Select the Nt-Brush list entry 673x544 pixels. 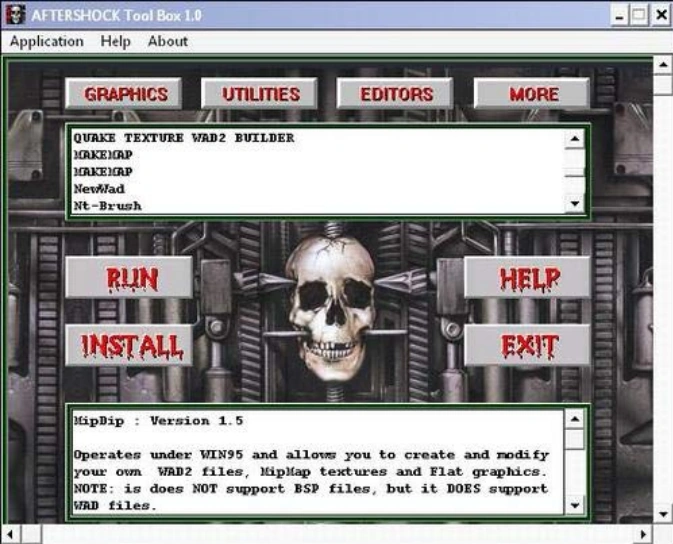click(107, 206)
